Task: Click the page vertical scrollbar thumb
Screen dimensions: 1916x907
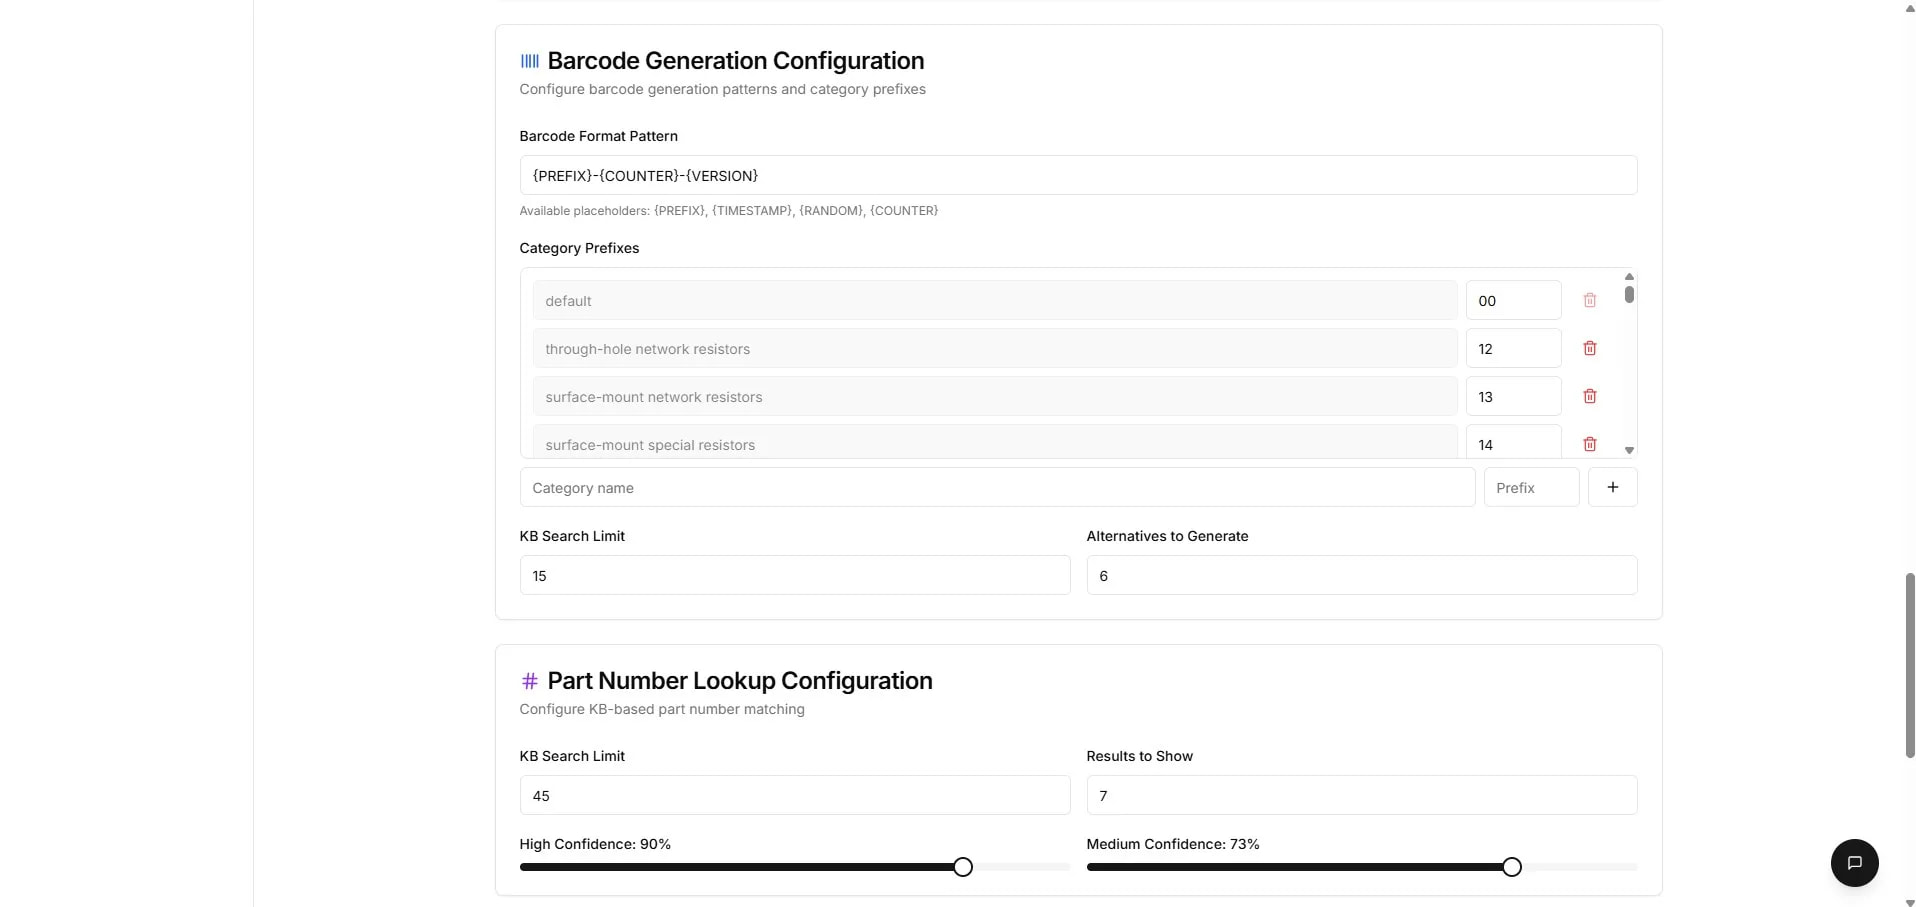Action: 1910,665
